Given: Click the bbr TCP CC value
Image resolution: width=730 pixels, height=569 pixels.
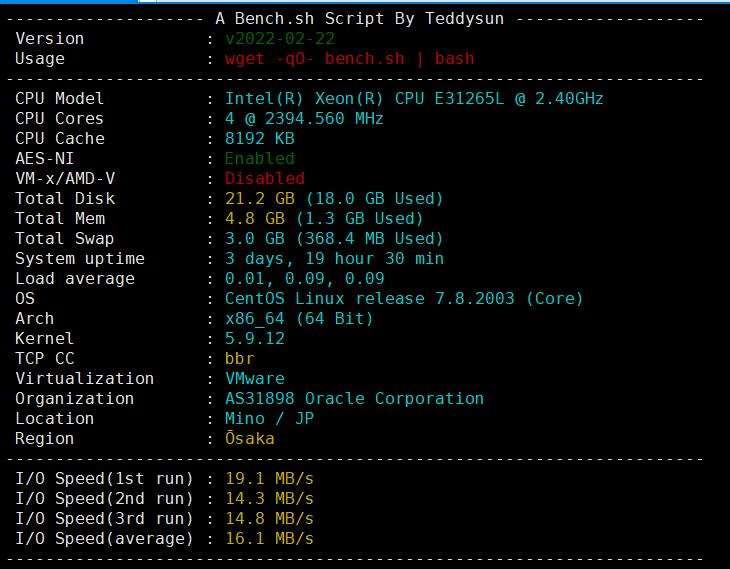Looking at the screenshot, I should tap(239, 358).
